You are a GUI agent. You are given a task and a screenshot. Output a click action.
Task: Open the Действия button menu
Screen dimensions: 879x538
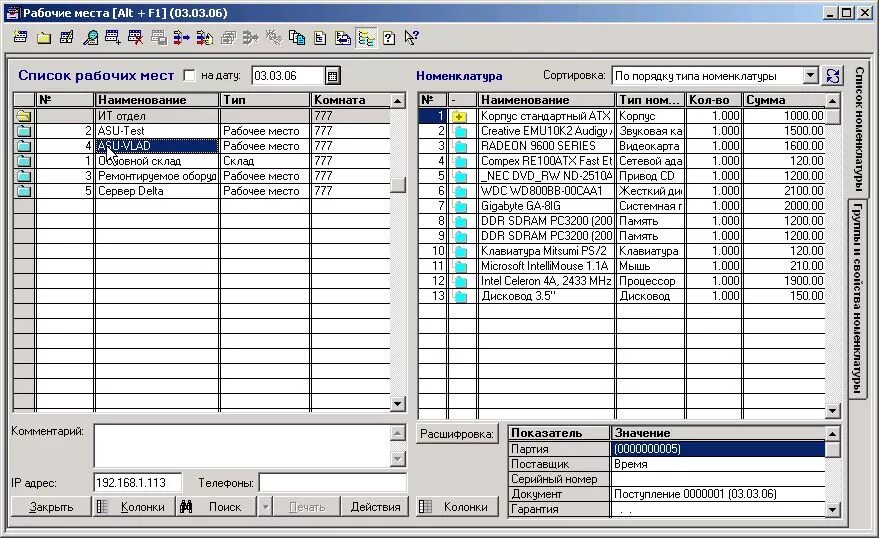(375, 507)
